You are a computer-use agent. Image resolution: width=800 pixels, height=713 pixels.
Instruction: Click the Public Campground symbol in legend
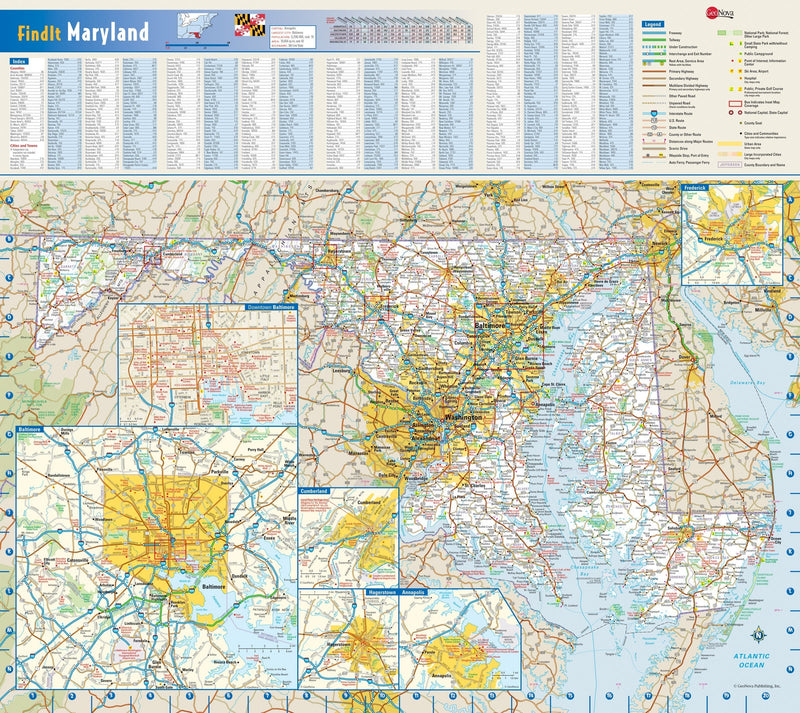[740, 54]
